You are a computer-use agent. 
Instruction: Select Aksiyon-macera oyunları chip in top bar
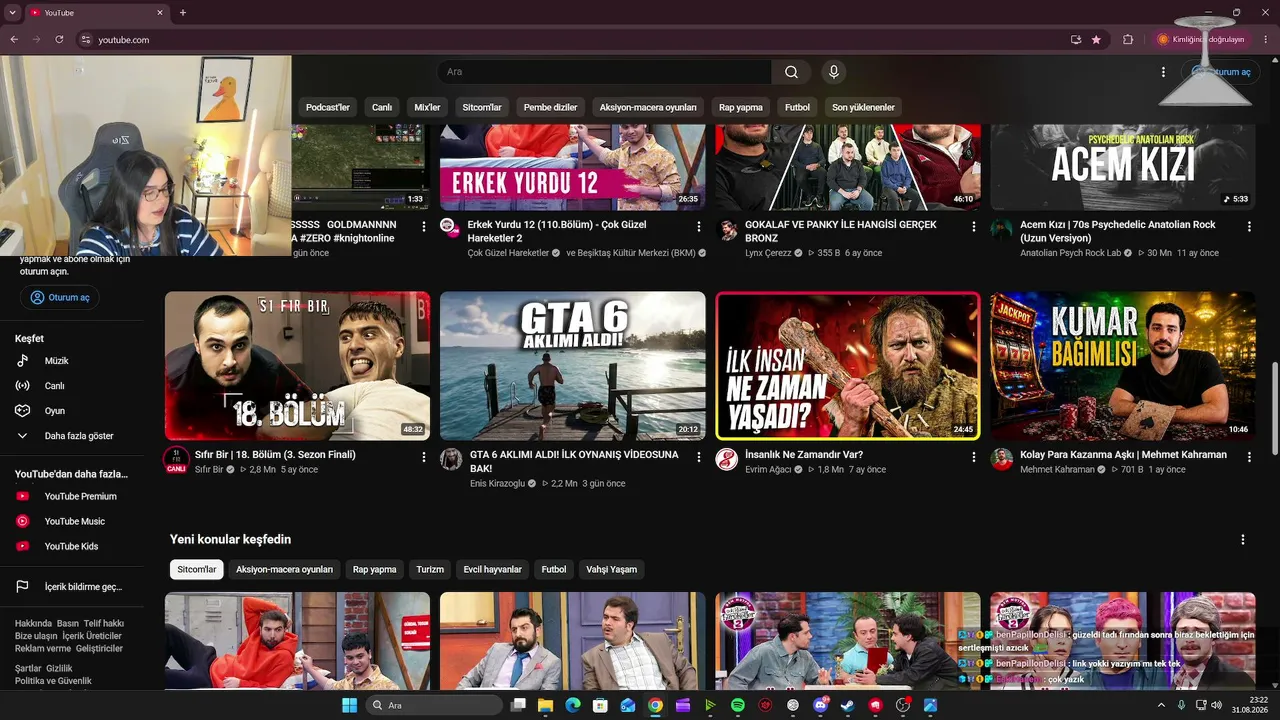[648, 107]
